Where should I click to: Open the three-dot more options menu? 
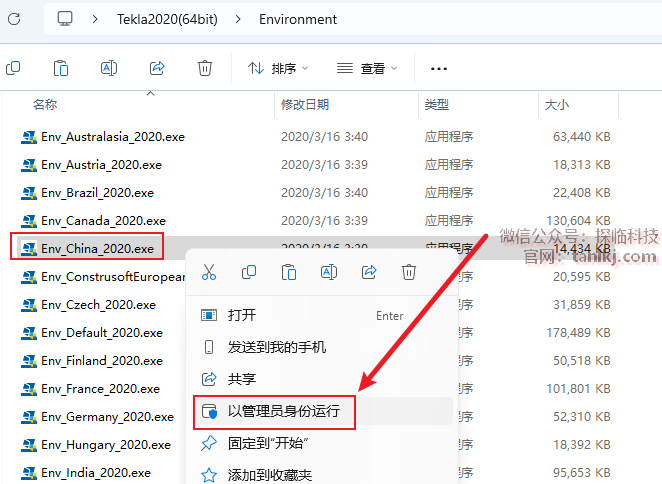click(x=439, y=68)
